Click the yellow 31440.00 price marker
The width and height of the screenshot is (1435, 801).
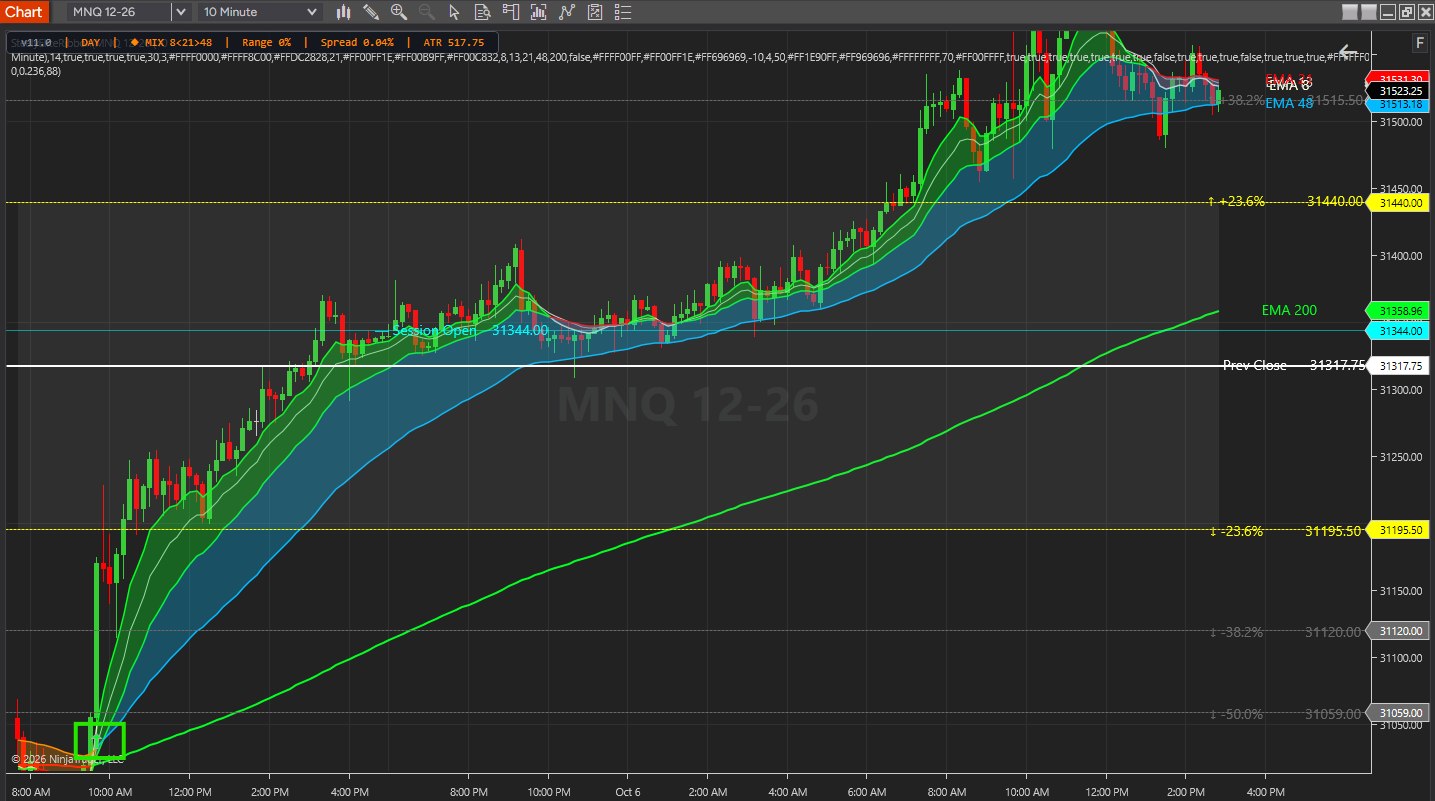(x=1400, y=202)
